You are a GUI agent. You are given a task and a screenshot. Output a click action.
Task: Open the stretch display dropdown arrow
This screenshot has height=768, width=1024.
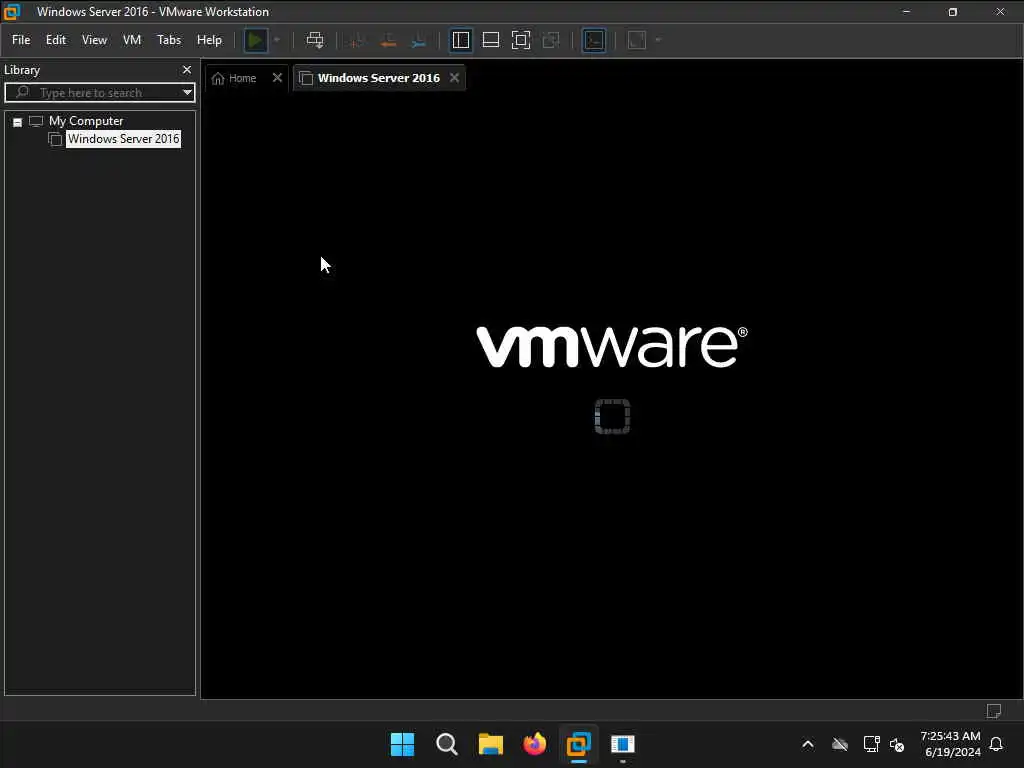coord(658,40)
